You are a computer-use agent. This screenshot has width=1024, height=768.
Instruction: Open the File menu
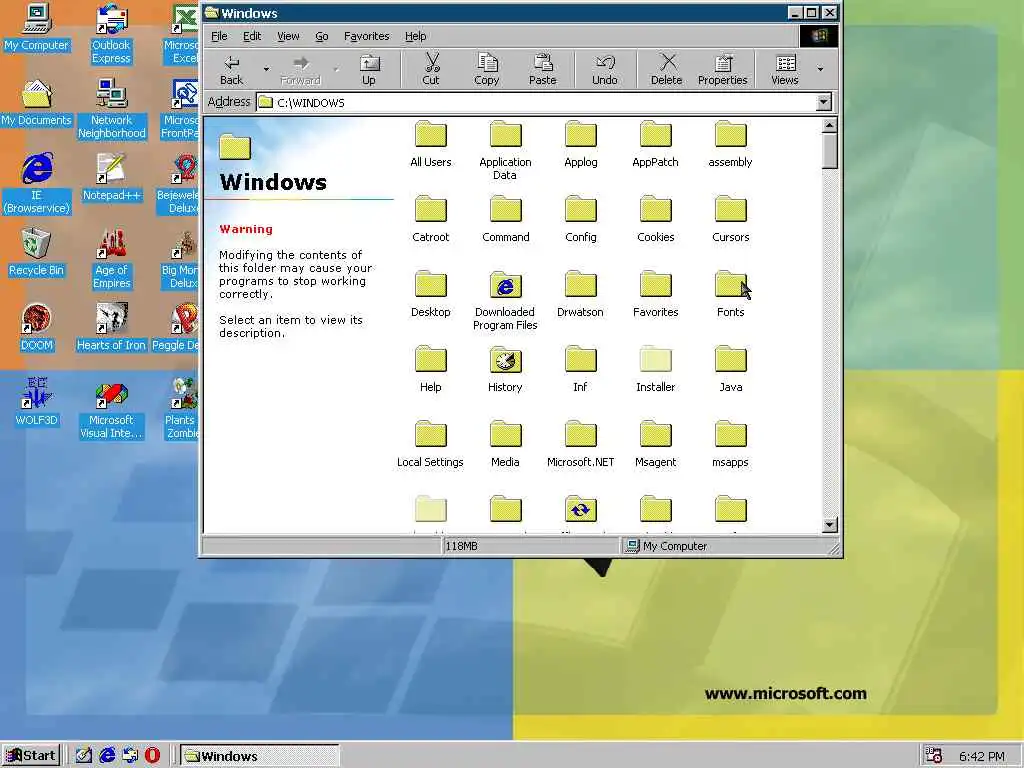(x=219, y=37)
